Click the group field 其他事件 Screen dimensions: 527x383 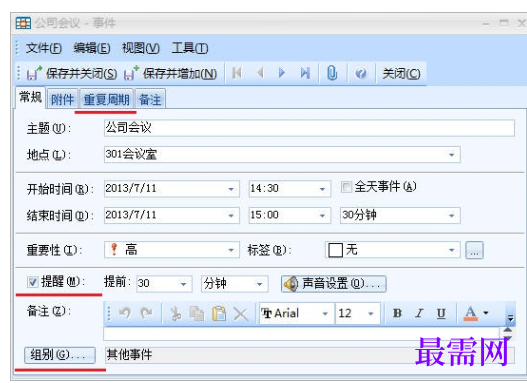click(x=309, y=355)
